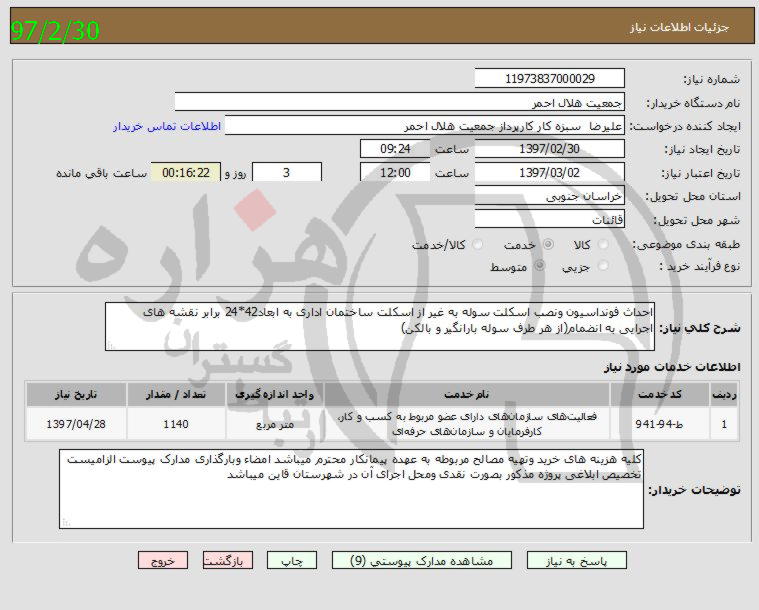This screenshot has height=610, width=759.
Task: Choose متوسط purchase process radio
Action: tap(539, 266)
